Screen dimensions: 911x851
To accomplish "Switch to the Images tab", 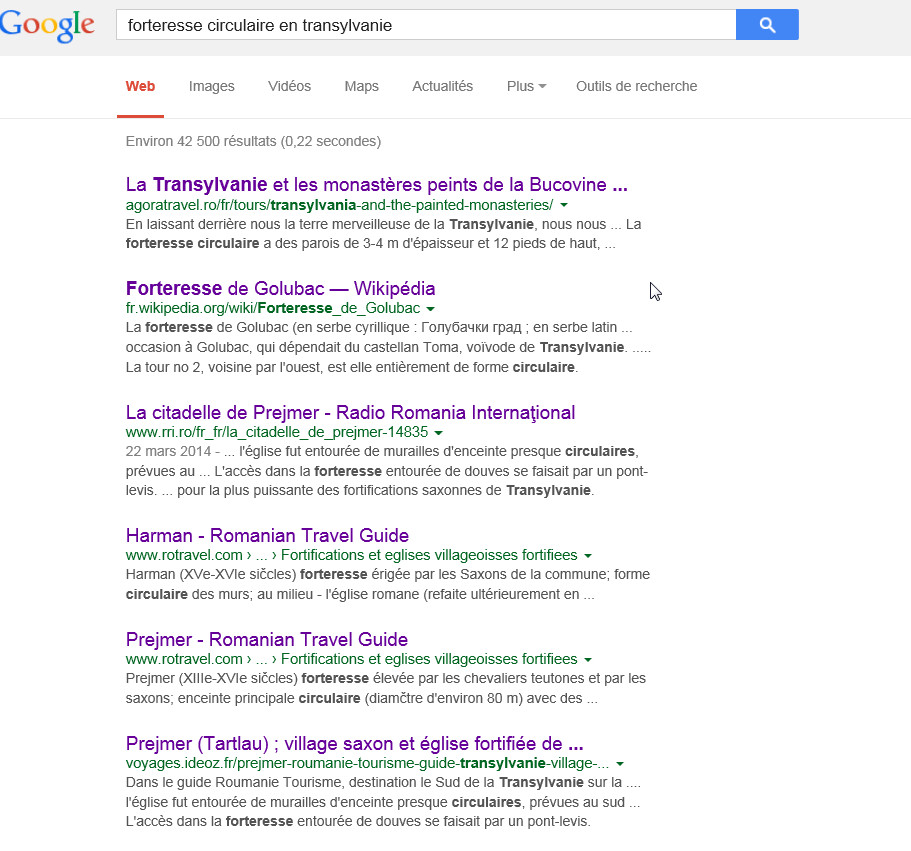I will 211,86.
